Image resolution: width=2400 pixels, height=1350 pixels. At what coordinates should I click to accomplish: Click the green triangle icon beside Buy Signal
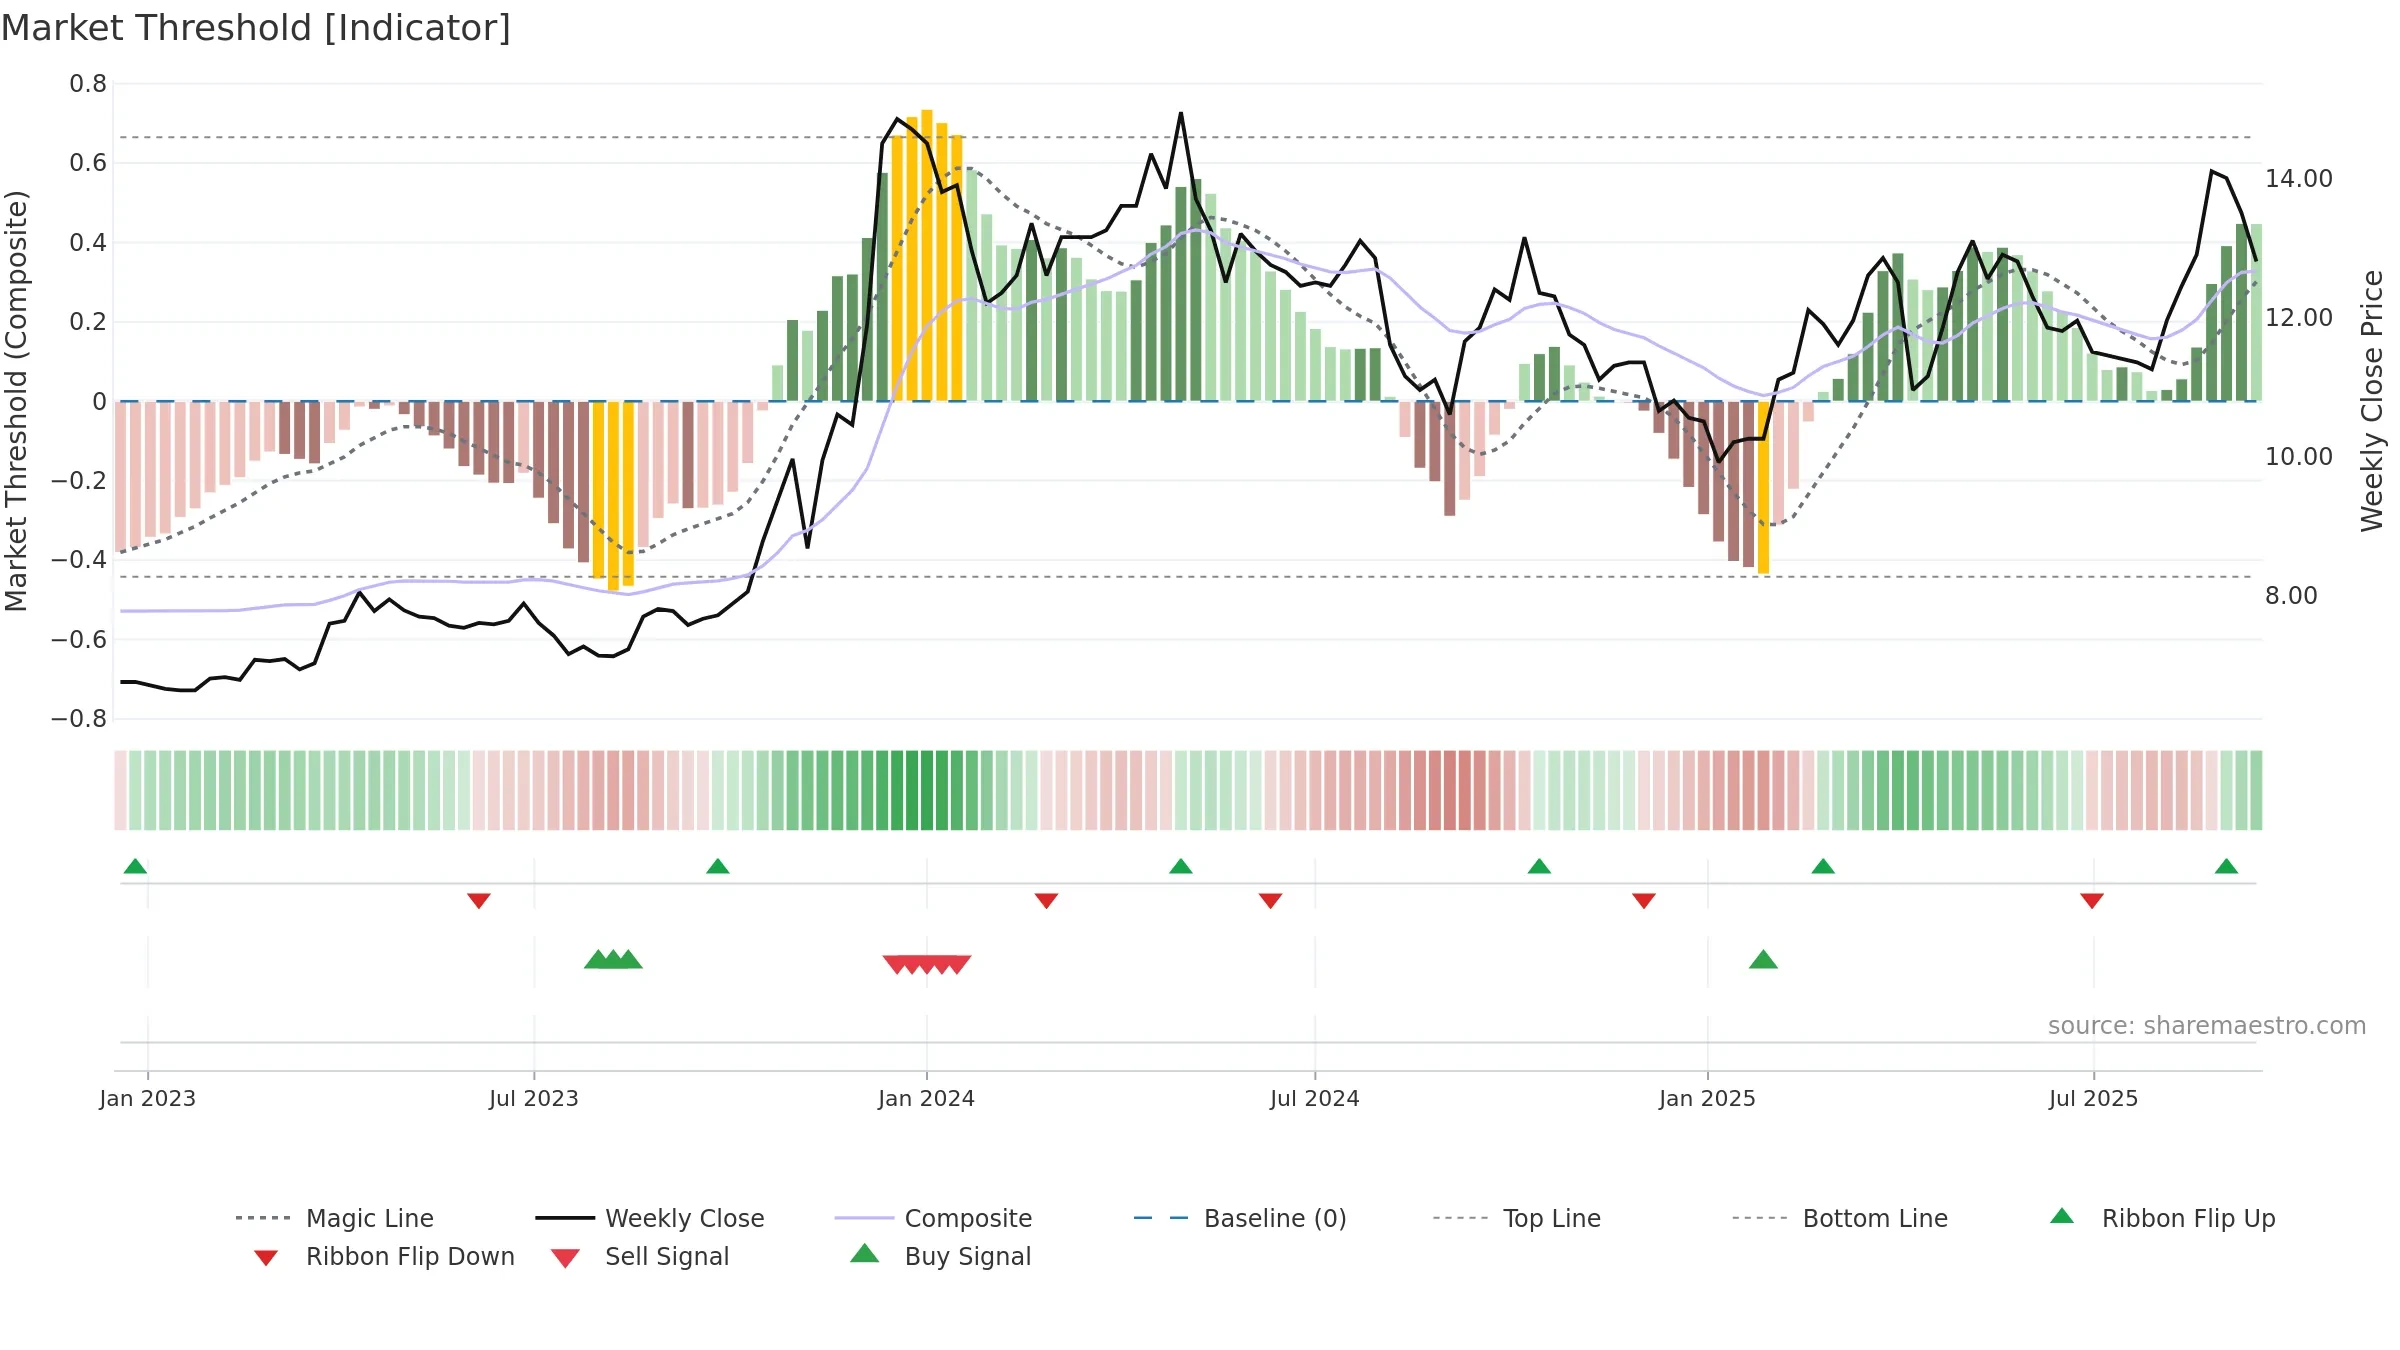pos(864,1253)
